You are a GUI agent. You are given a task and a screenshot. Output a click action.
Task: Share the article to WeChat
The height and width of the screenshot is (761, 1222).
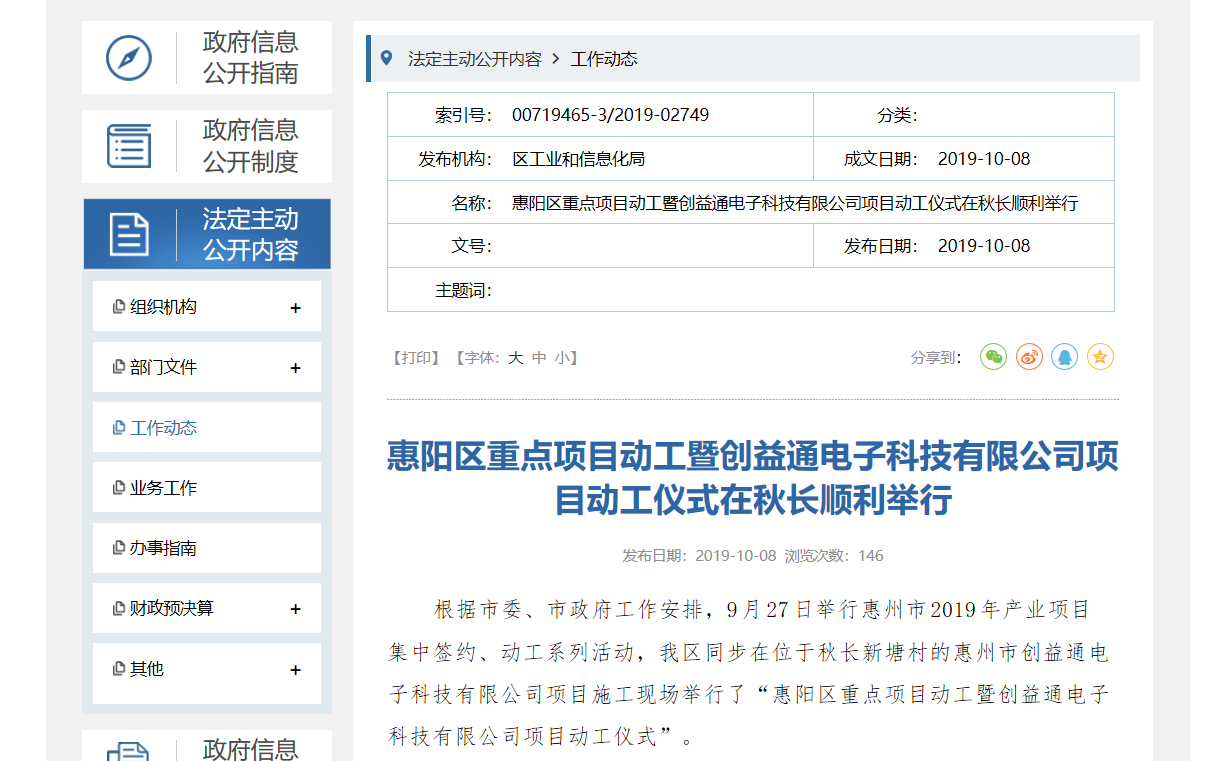pyautogui.click(x=992, y=356)
